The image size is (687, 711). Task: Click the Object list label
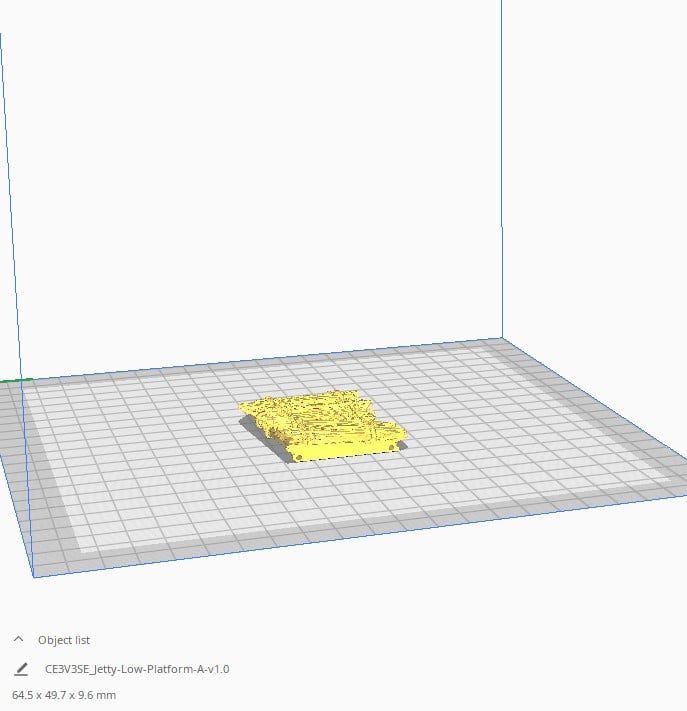pos(64,640)
